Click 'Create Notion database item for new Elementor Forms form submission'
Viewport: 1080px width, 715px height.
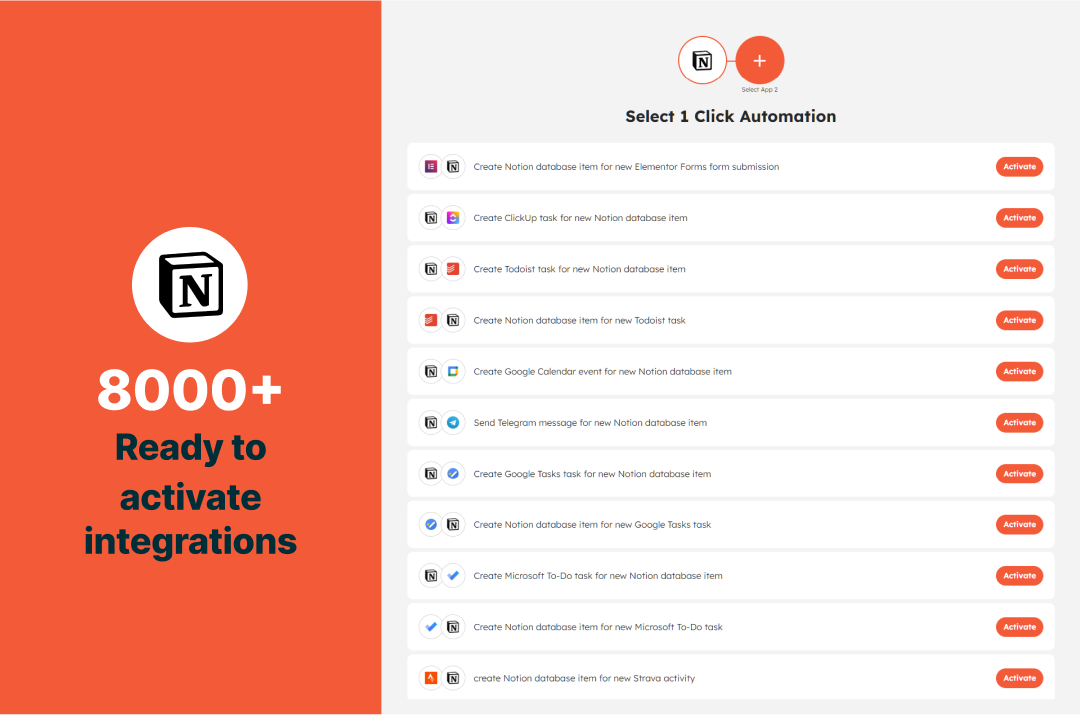coord(626,167)
